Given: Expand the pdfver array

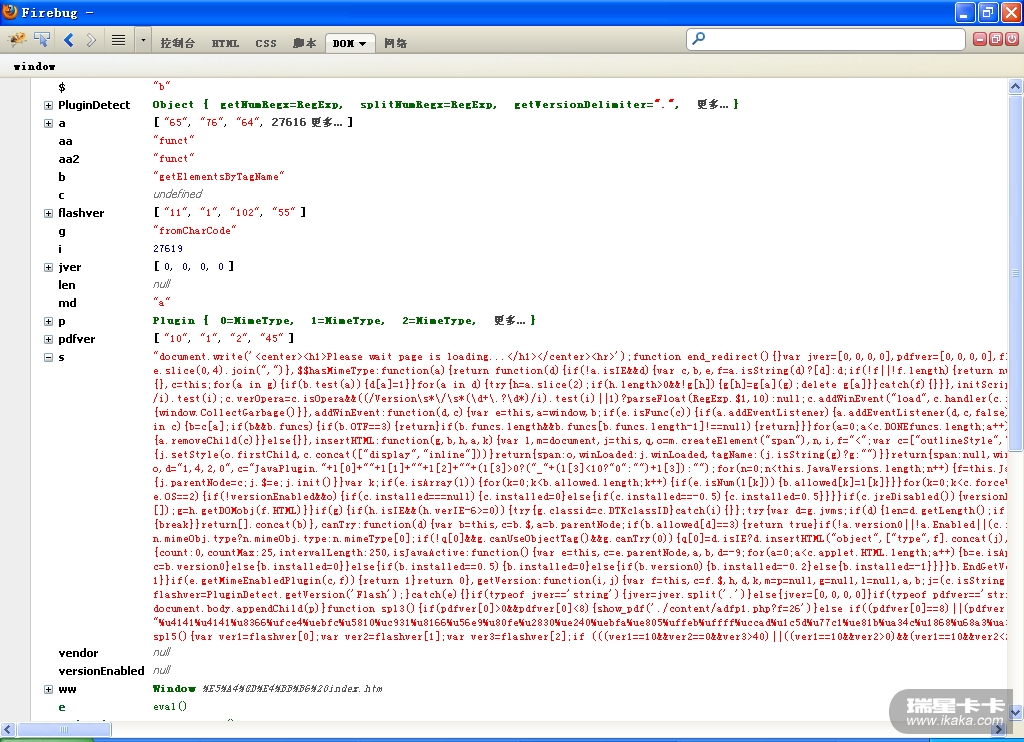Looking at the screenshot, I should click(x=48, y=340).
